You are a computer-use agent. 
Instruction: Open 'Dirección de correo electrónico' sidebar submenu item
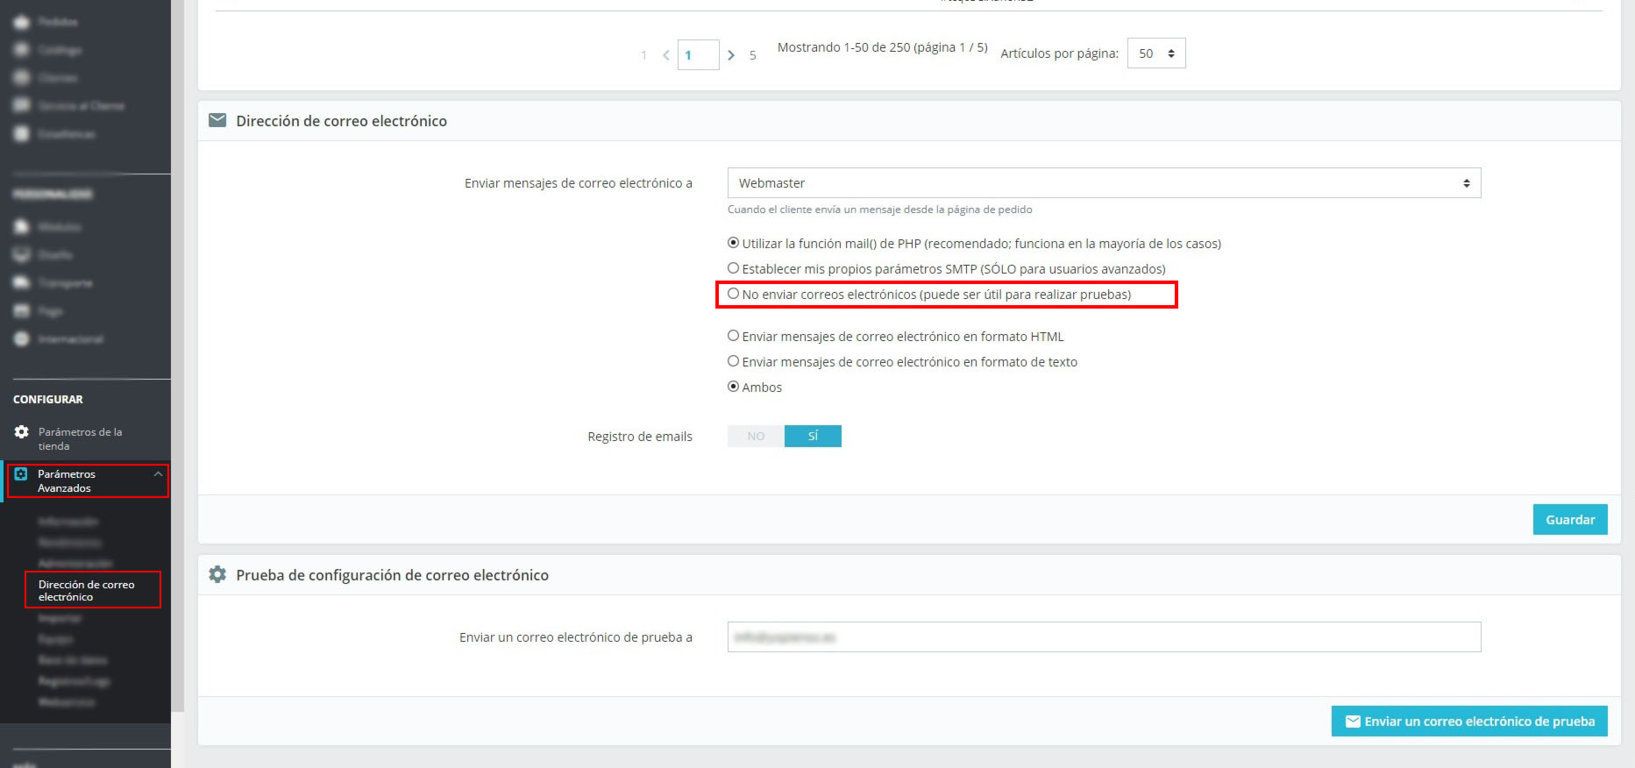click(x=86, y=590)
